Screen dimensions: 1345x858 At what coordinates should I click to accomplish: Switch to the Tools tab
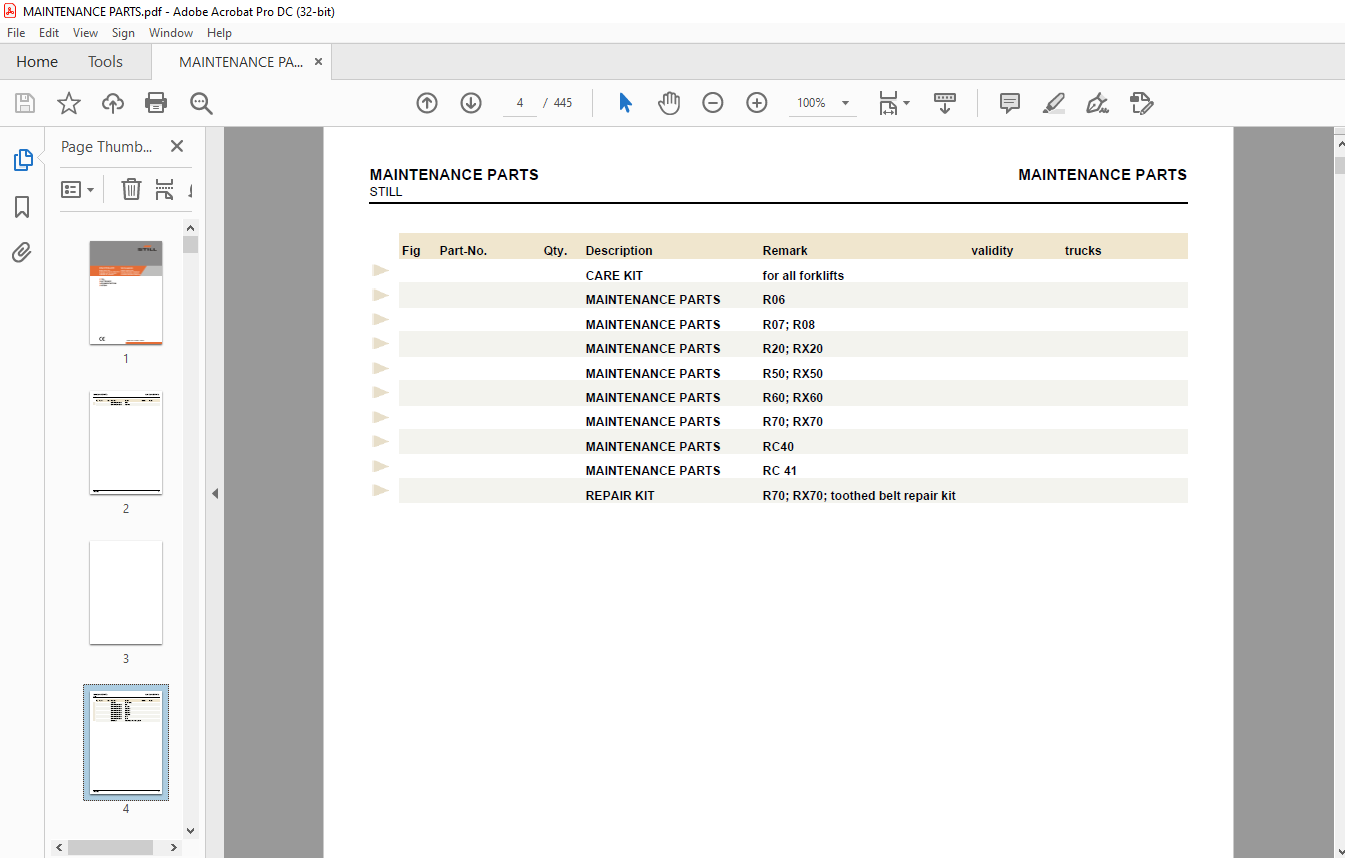point(105,62)
